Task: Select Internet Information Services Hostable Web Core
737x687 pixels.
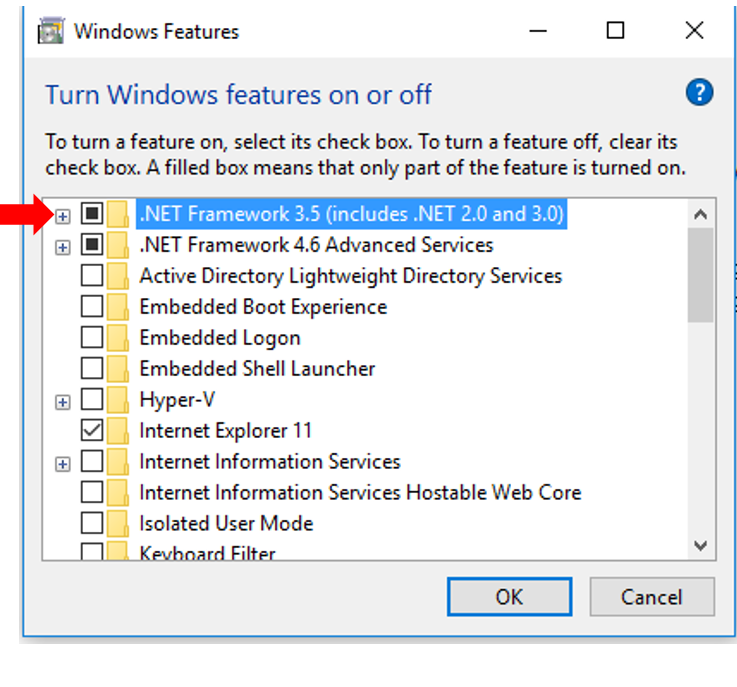Action: (x=360, y=493)
